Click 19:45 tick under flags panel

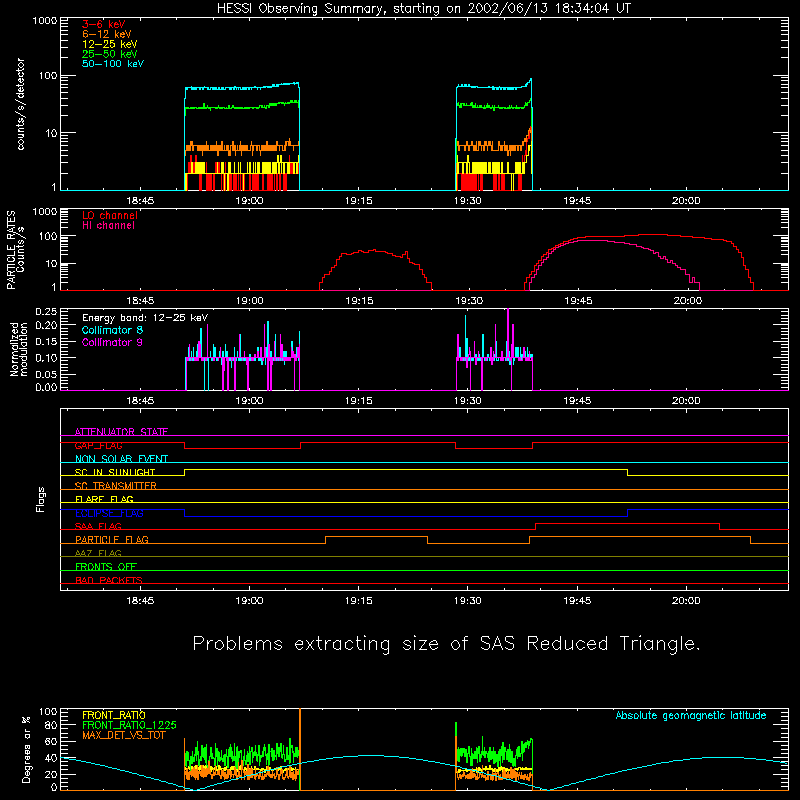coord(577,601)
